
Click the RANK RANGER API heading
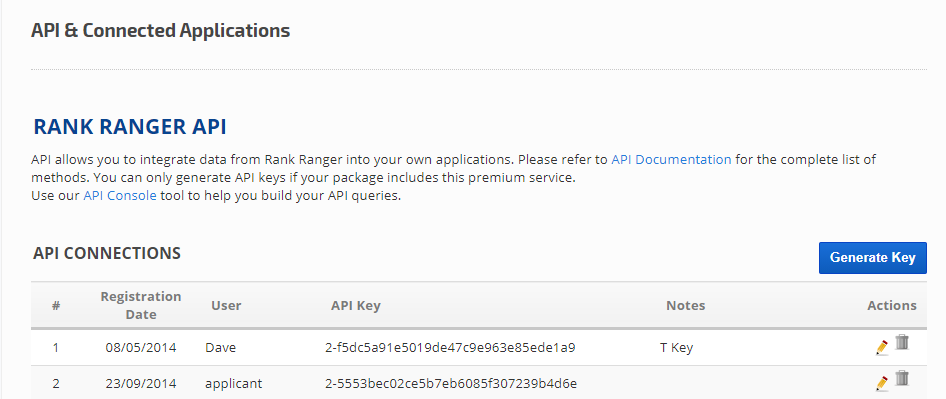pos(130,127)
